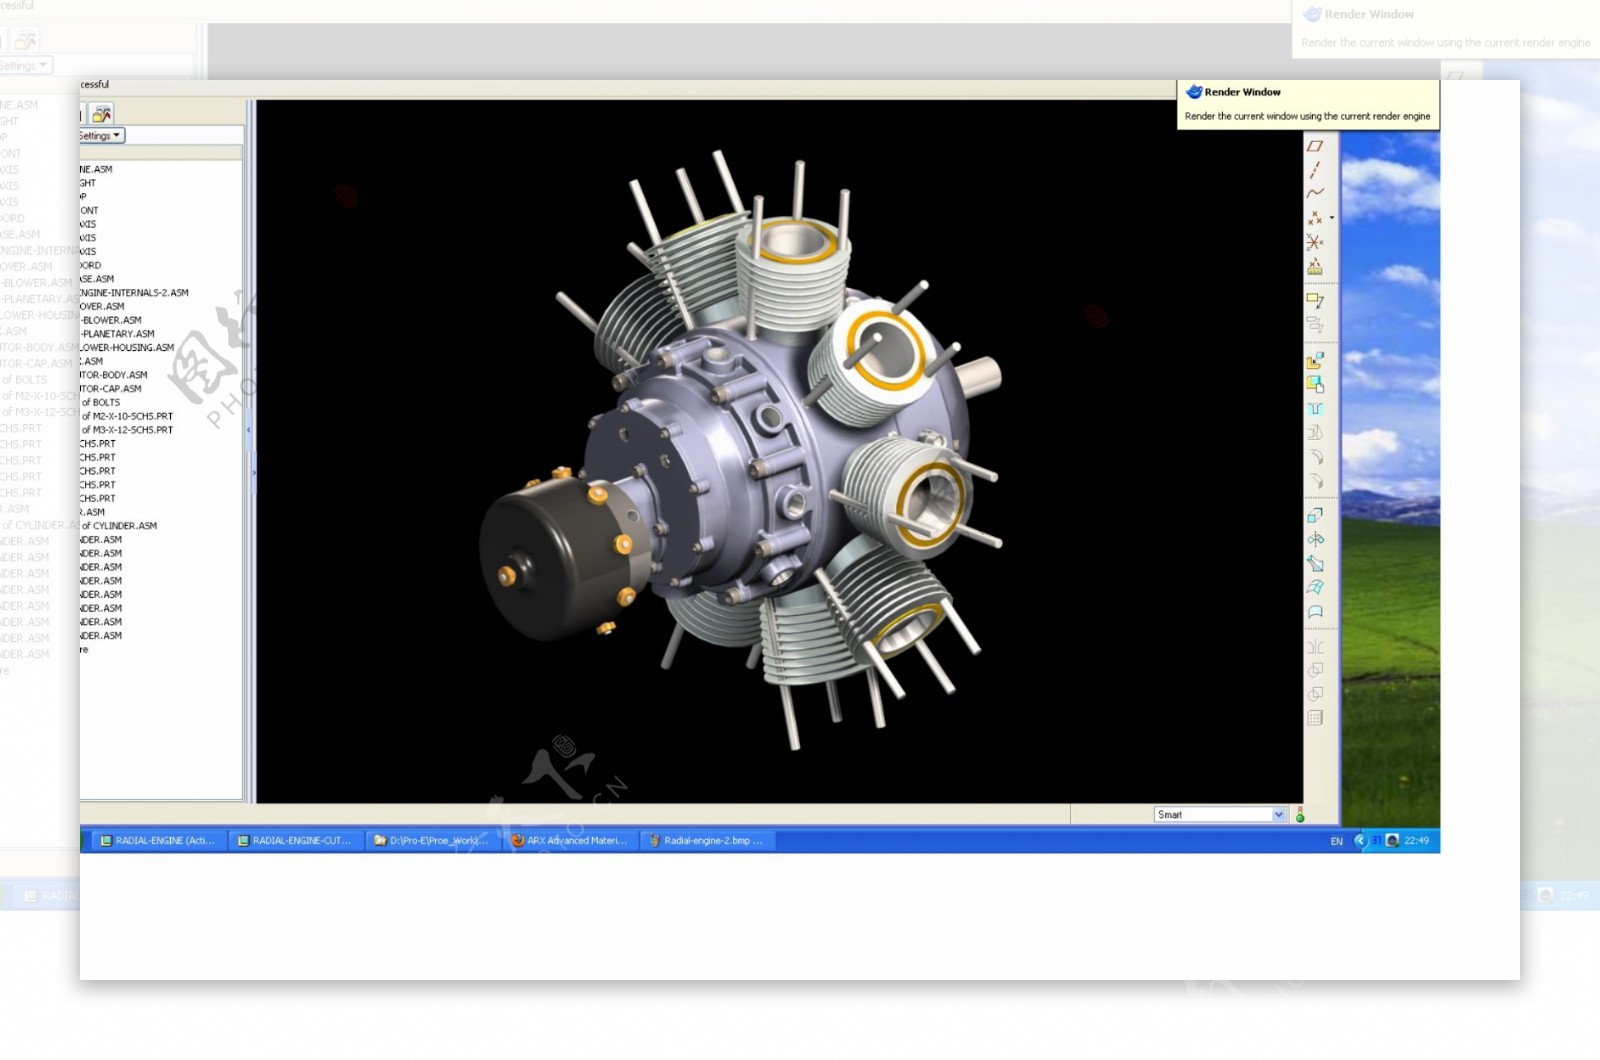This screenshot has height=1060, width=1600.
Task: Select the top NE.ASM assembly entry
Action: pos(96,170)
